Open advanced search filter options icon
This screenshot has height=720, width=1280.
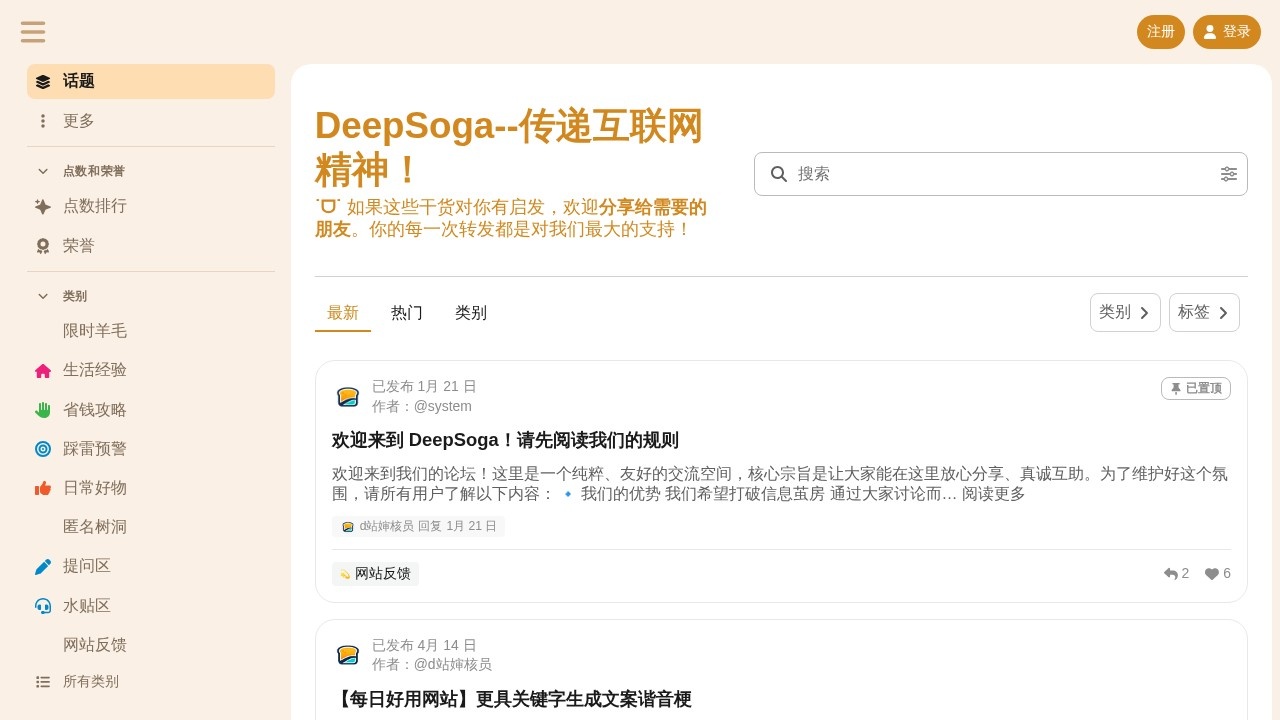tap(1229, 174)
